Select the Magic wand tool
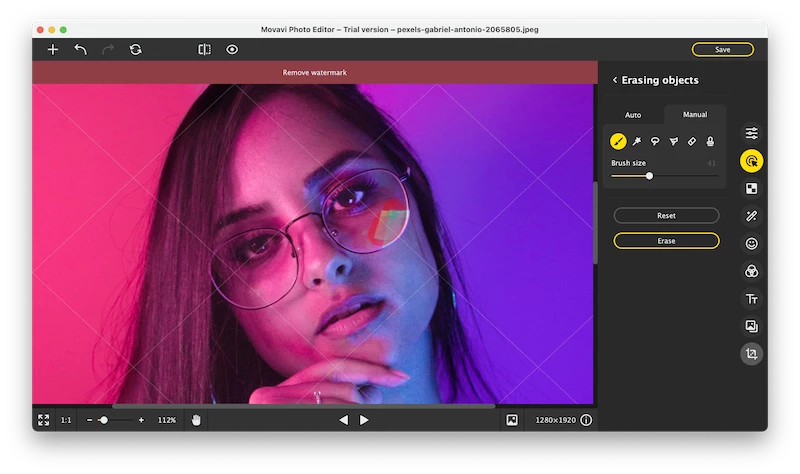Screen dimensions: 800x474 637,141
